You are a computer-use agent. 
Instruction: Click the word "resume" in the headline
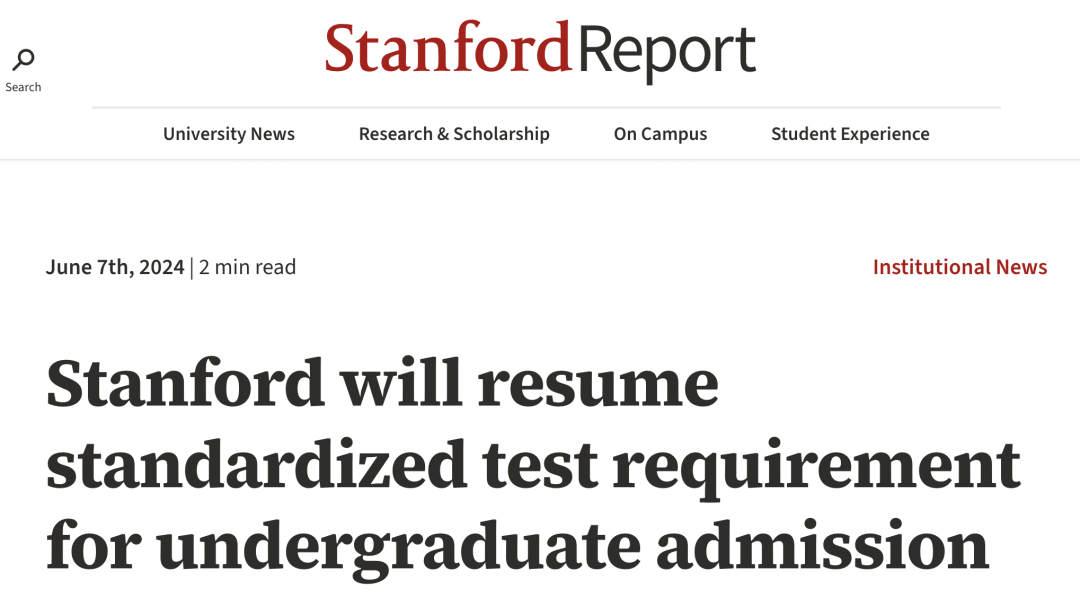point(598,383)
